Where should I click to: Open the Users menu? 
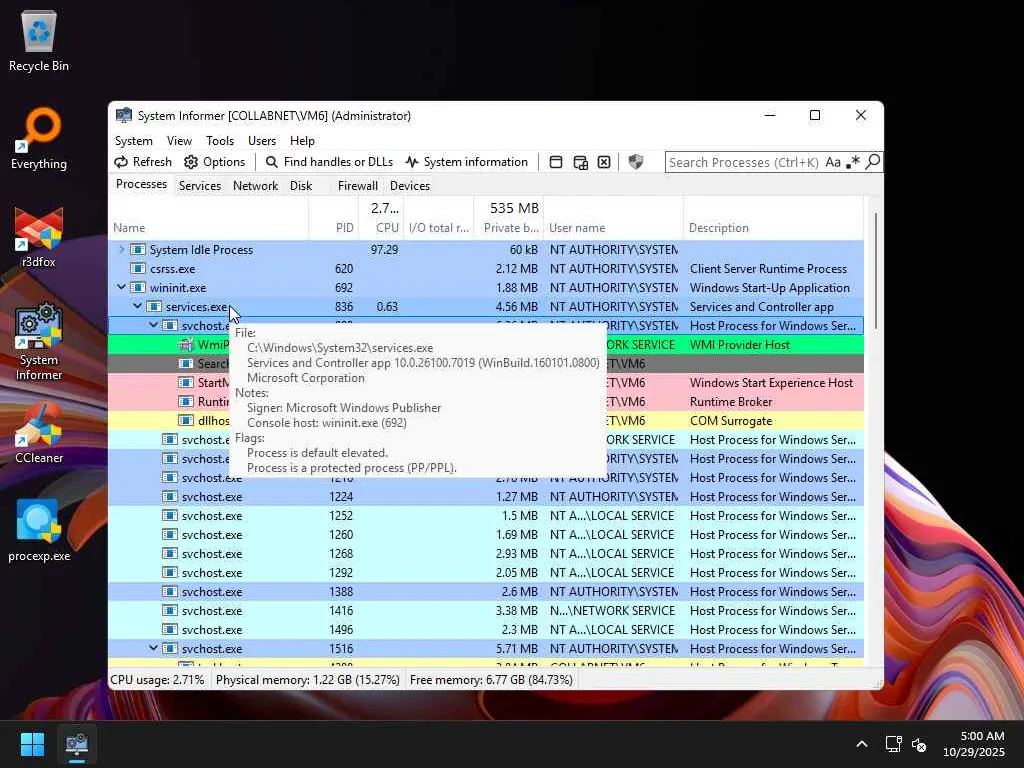point(262,140)
